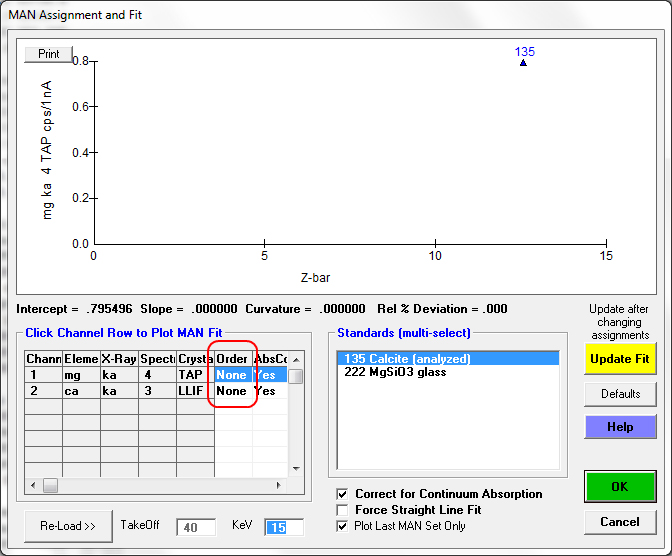Click the blue triangle data point 135
The width and height of the screenshot is (672, 556).
point(523,63)
